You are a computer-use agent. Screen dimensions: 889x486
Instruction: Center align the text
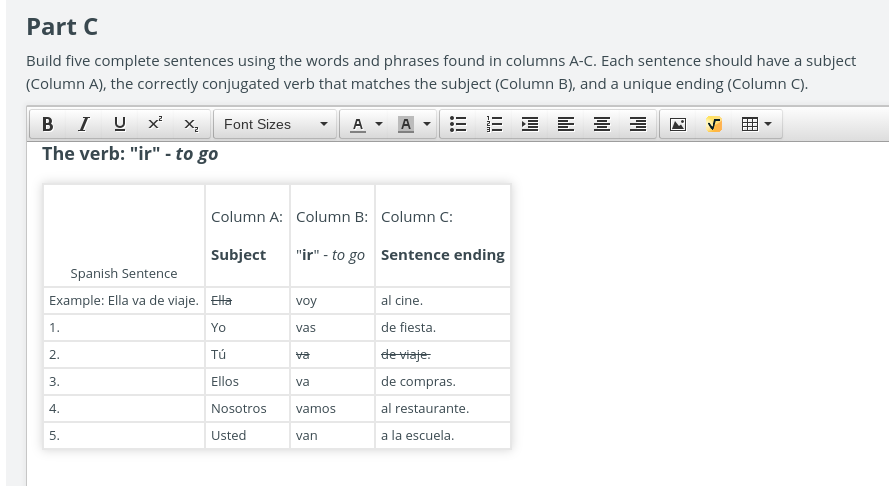tap(602, 124)
